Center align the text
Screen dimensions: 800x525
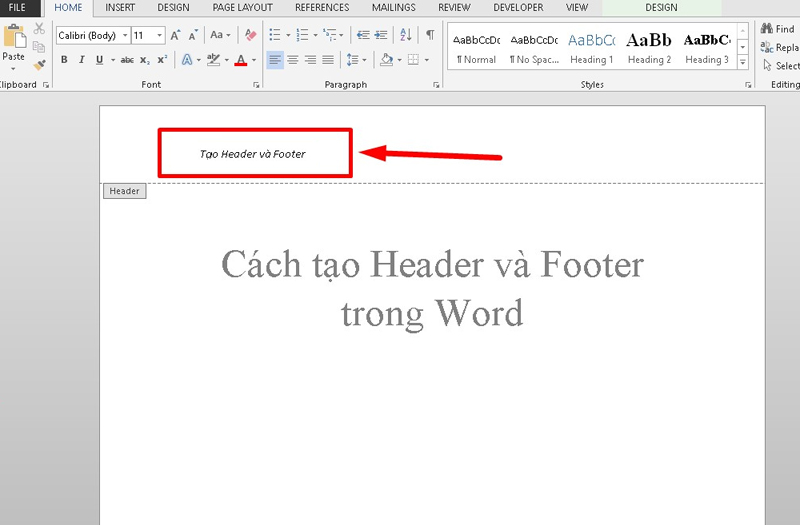293,60
